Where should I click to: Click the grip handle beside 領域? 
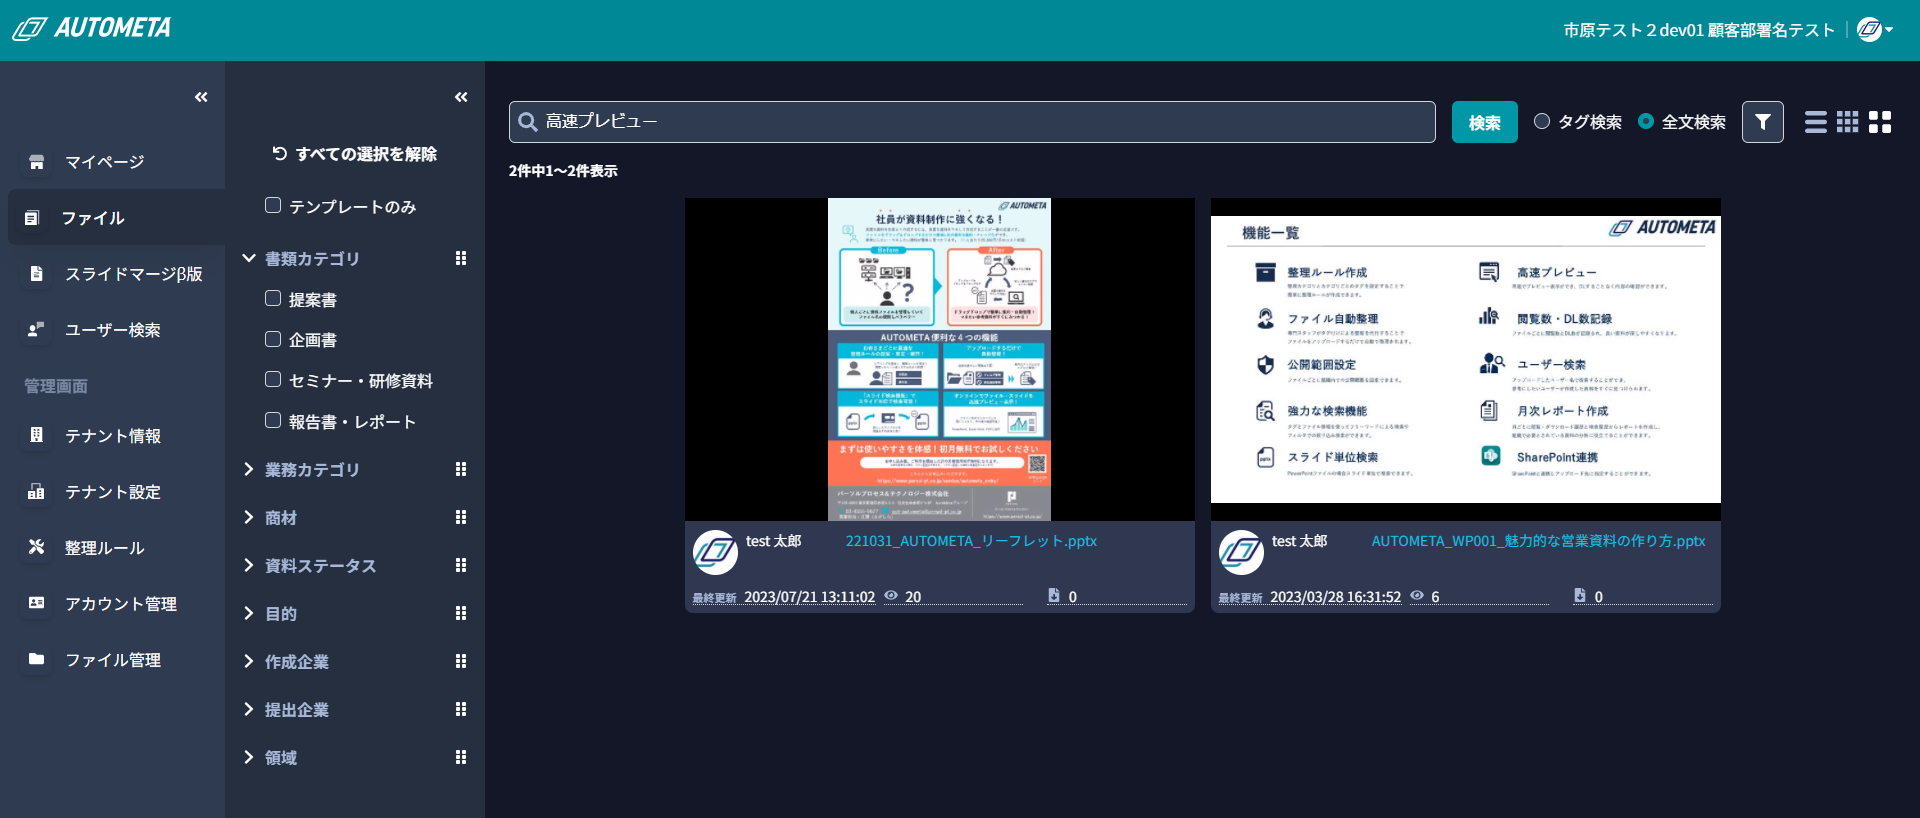[461, 757]
